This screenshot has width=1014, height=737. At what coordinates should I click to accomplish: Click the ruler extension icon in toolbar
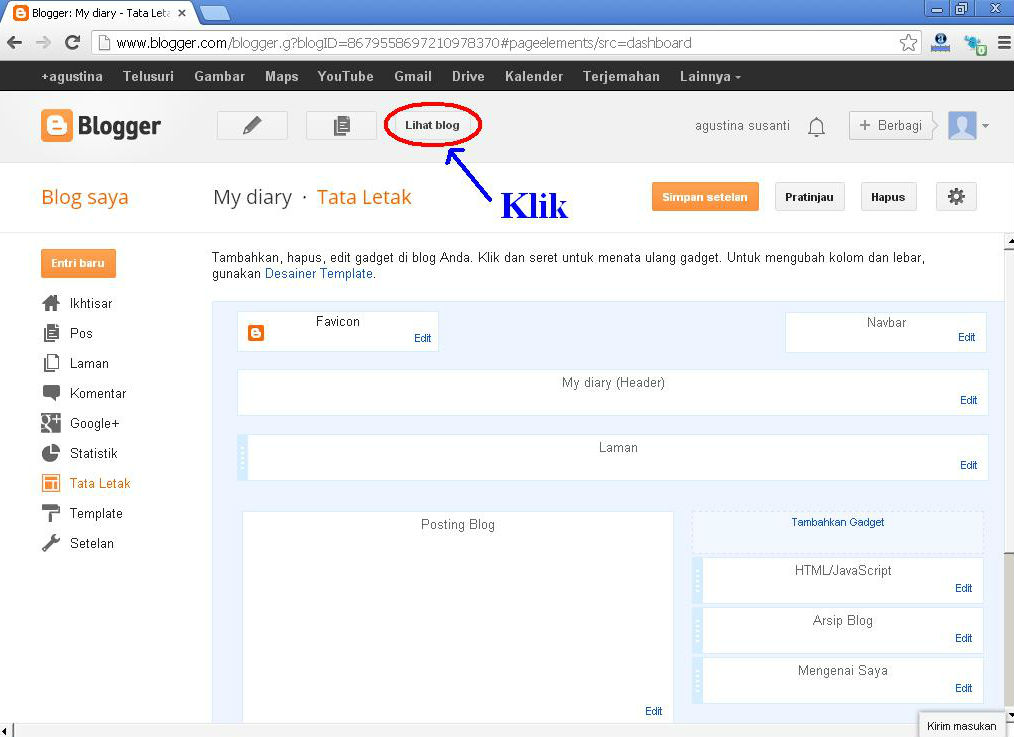[x=941, y=43]
